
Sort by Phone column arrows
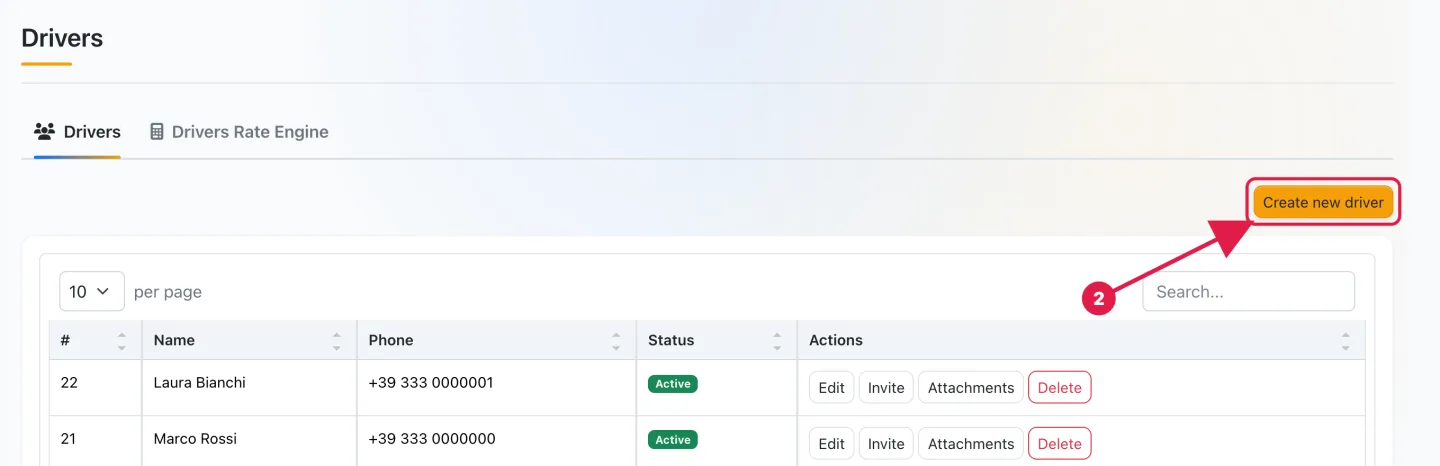tap(616, 340)
